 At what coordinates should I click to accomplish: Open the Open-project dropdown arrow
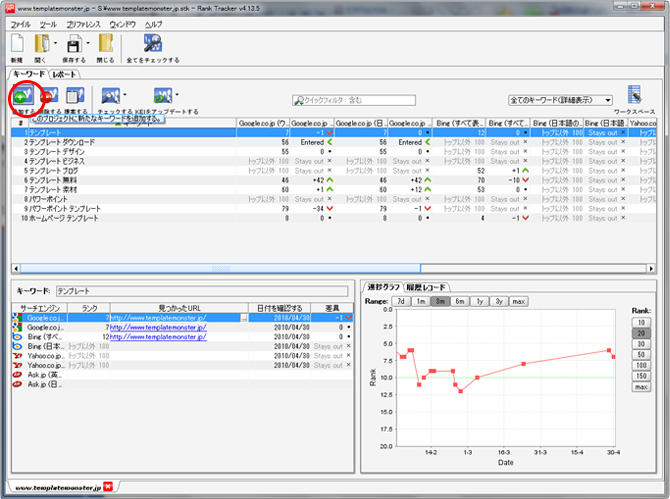[55, 43]
